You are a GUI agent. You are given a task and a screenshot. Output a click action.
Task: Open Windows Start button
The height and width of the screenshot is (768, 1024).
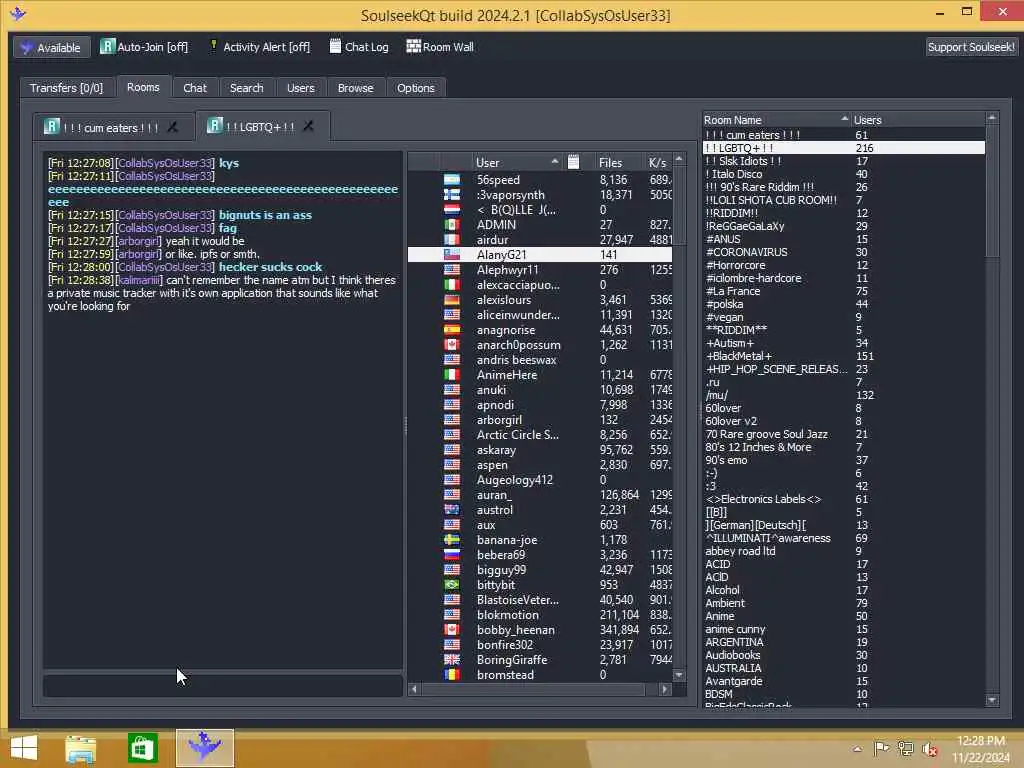tap(24, 748)
